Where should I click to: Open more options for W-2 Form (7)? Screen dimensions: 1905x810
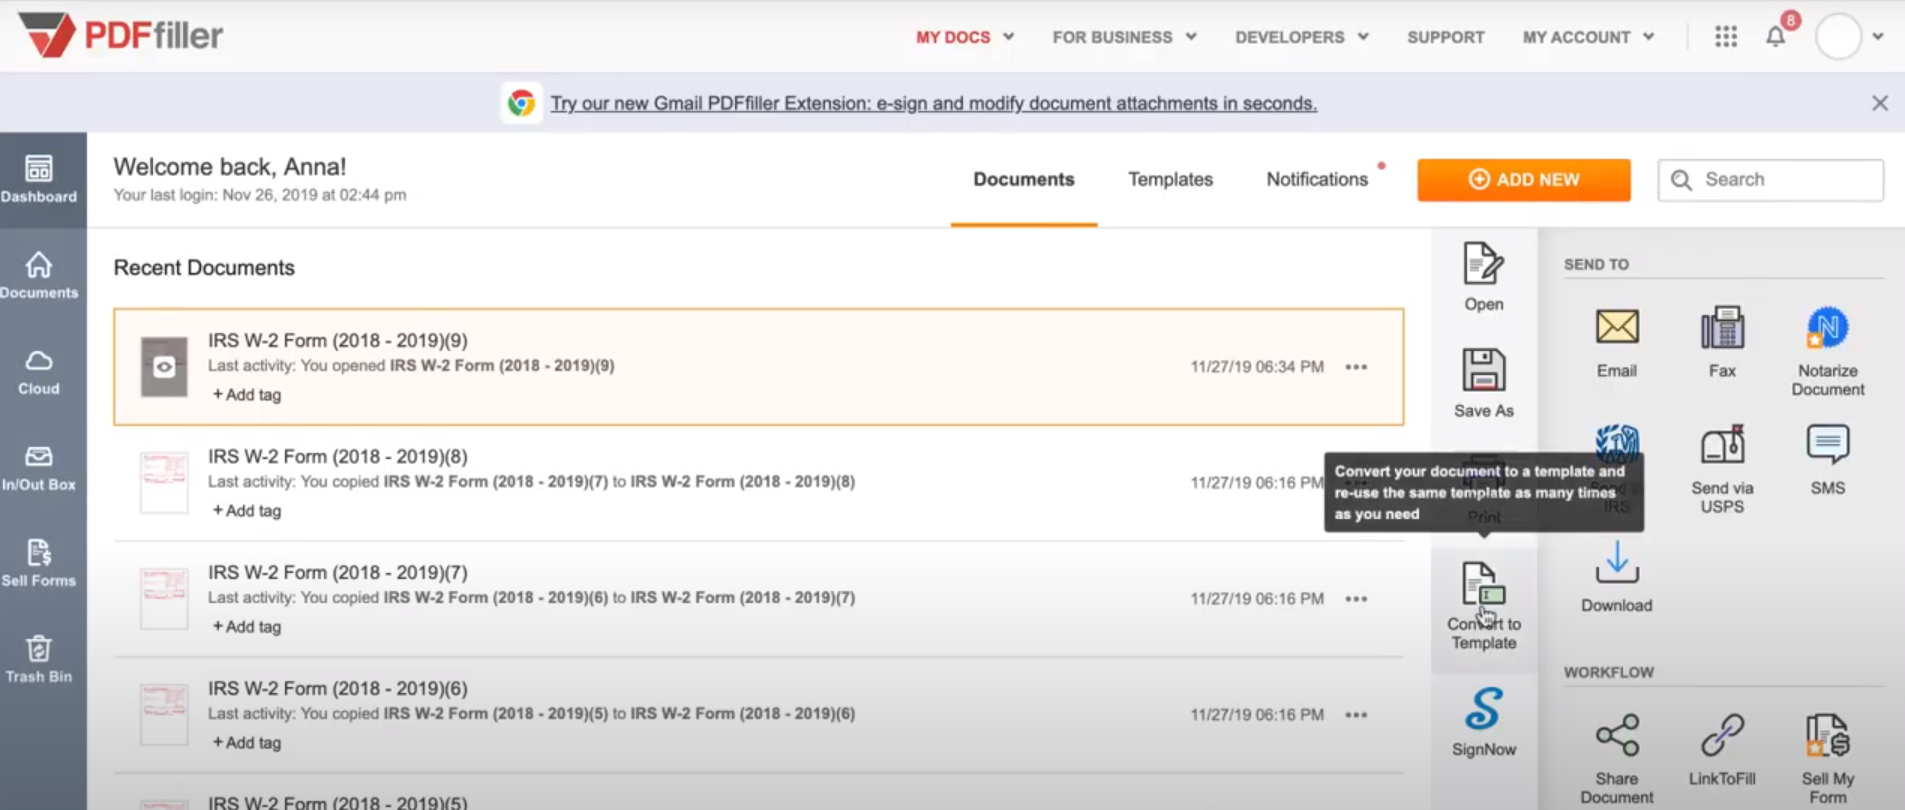(x=1355, y=599)
